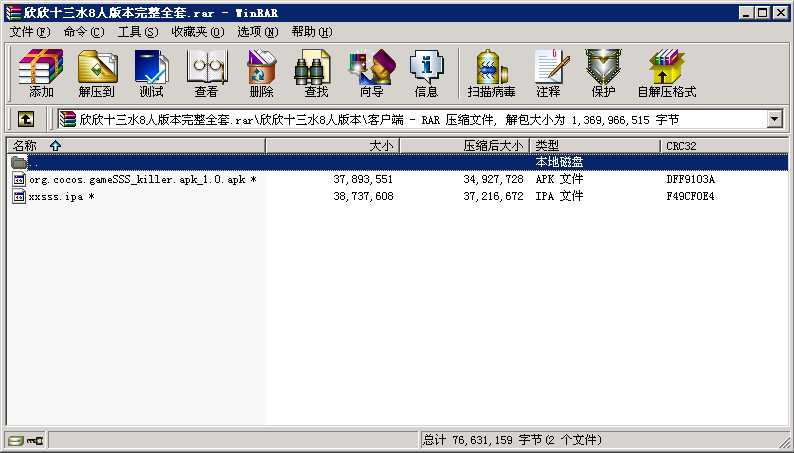The width and height of the screenshot is (794, 453).
Task: Select the parent folder '..' icon
Action: point(19,162)
